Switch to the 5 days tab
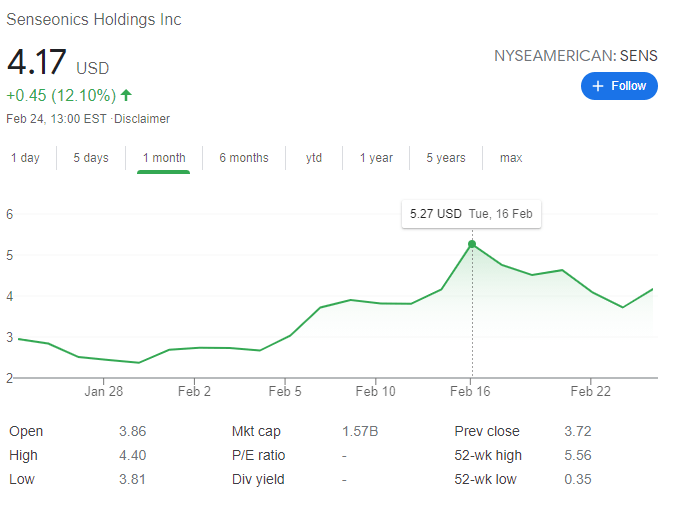The image size is (675, 509). (91, 158)
